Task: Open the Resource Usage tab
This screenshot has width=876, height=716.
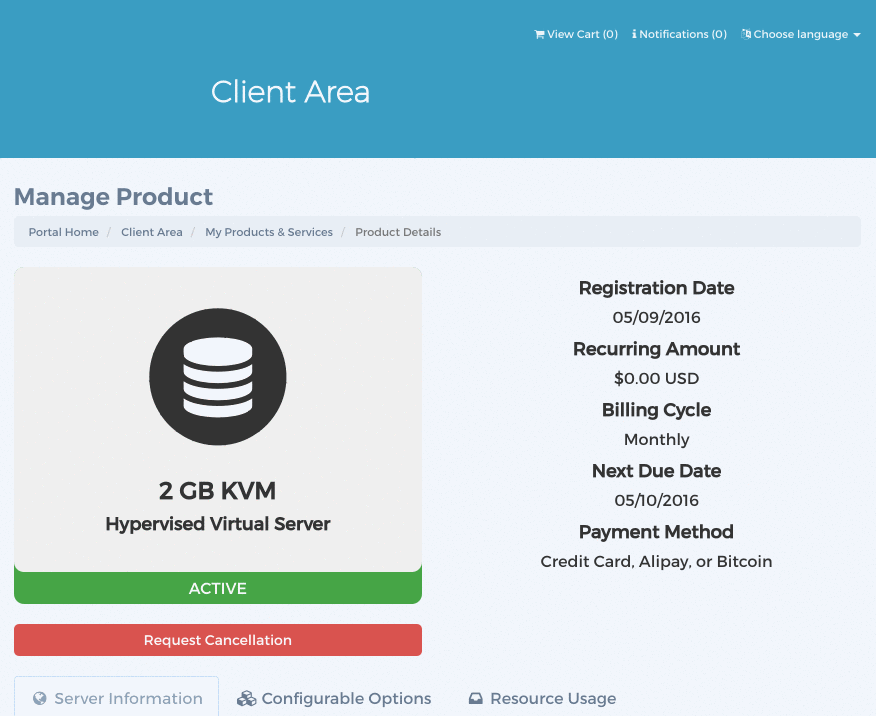Action: point(542,698)
